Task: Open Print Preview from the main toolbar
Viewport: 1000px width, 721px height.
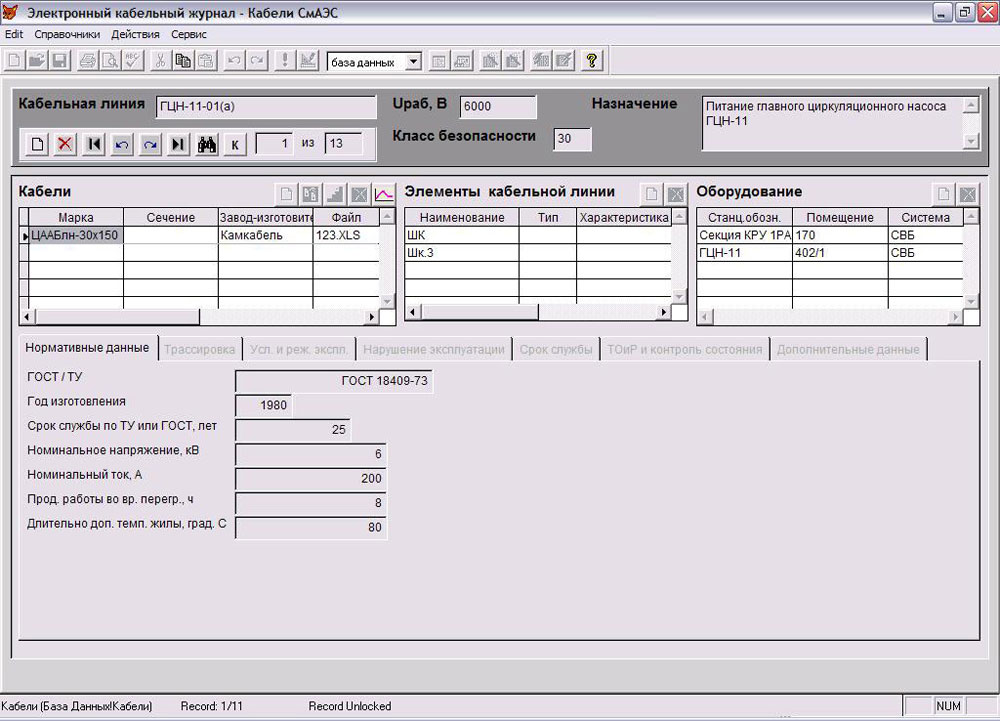Action: [110, 61]
